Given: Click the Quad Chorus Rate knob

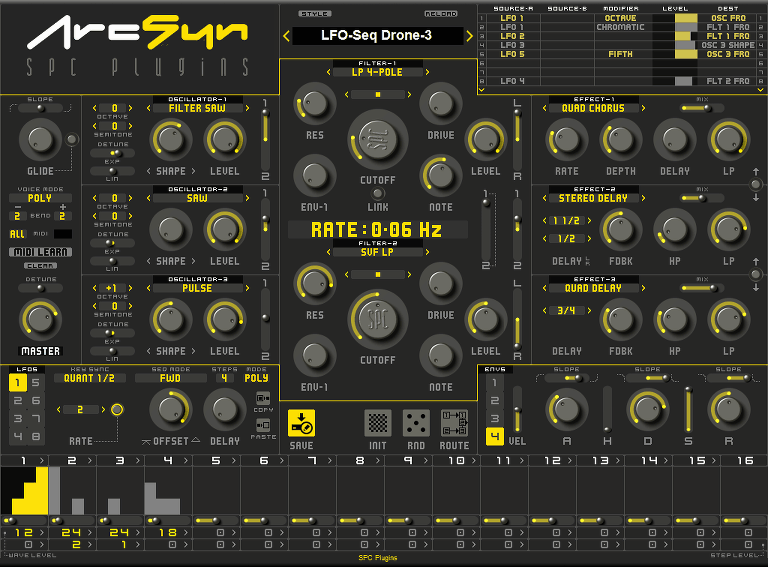Looking at the screenshot, I should click(567, 140).
